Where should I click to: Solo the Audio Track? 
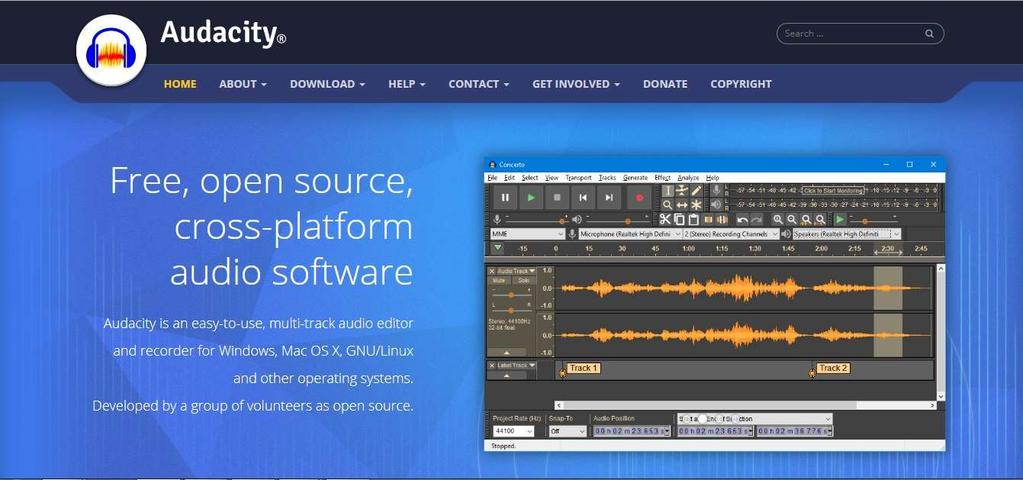click(x=523, y=280)
